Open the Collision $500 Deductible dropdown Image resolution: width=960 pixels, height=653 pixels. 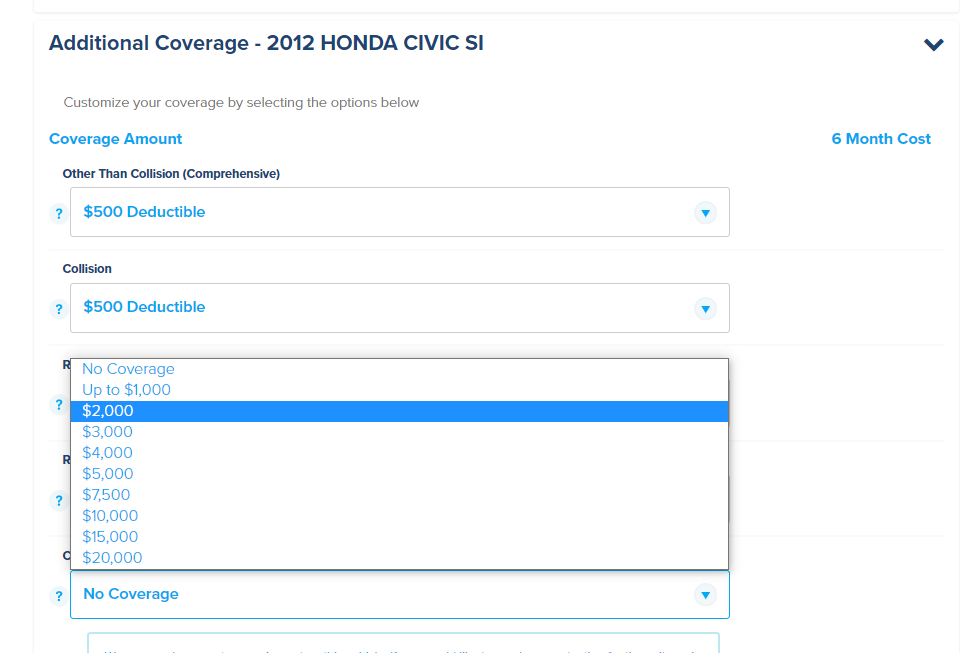pyautogui.click(x=400, y=308)
